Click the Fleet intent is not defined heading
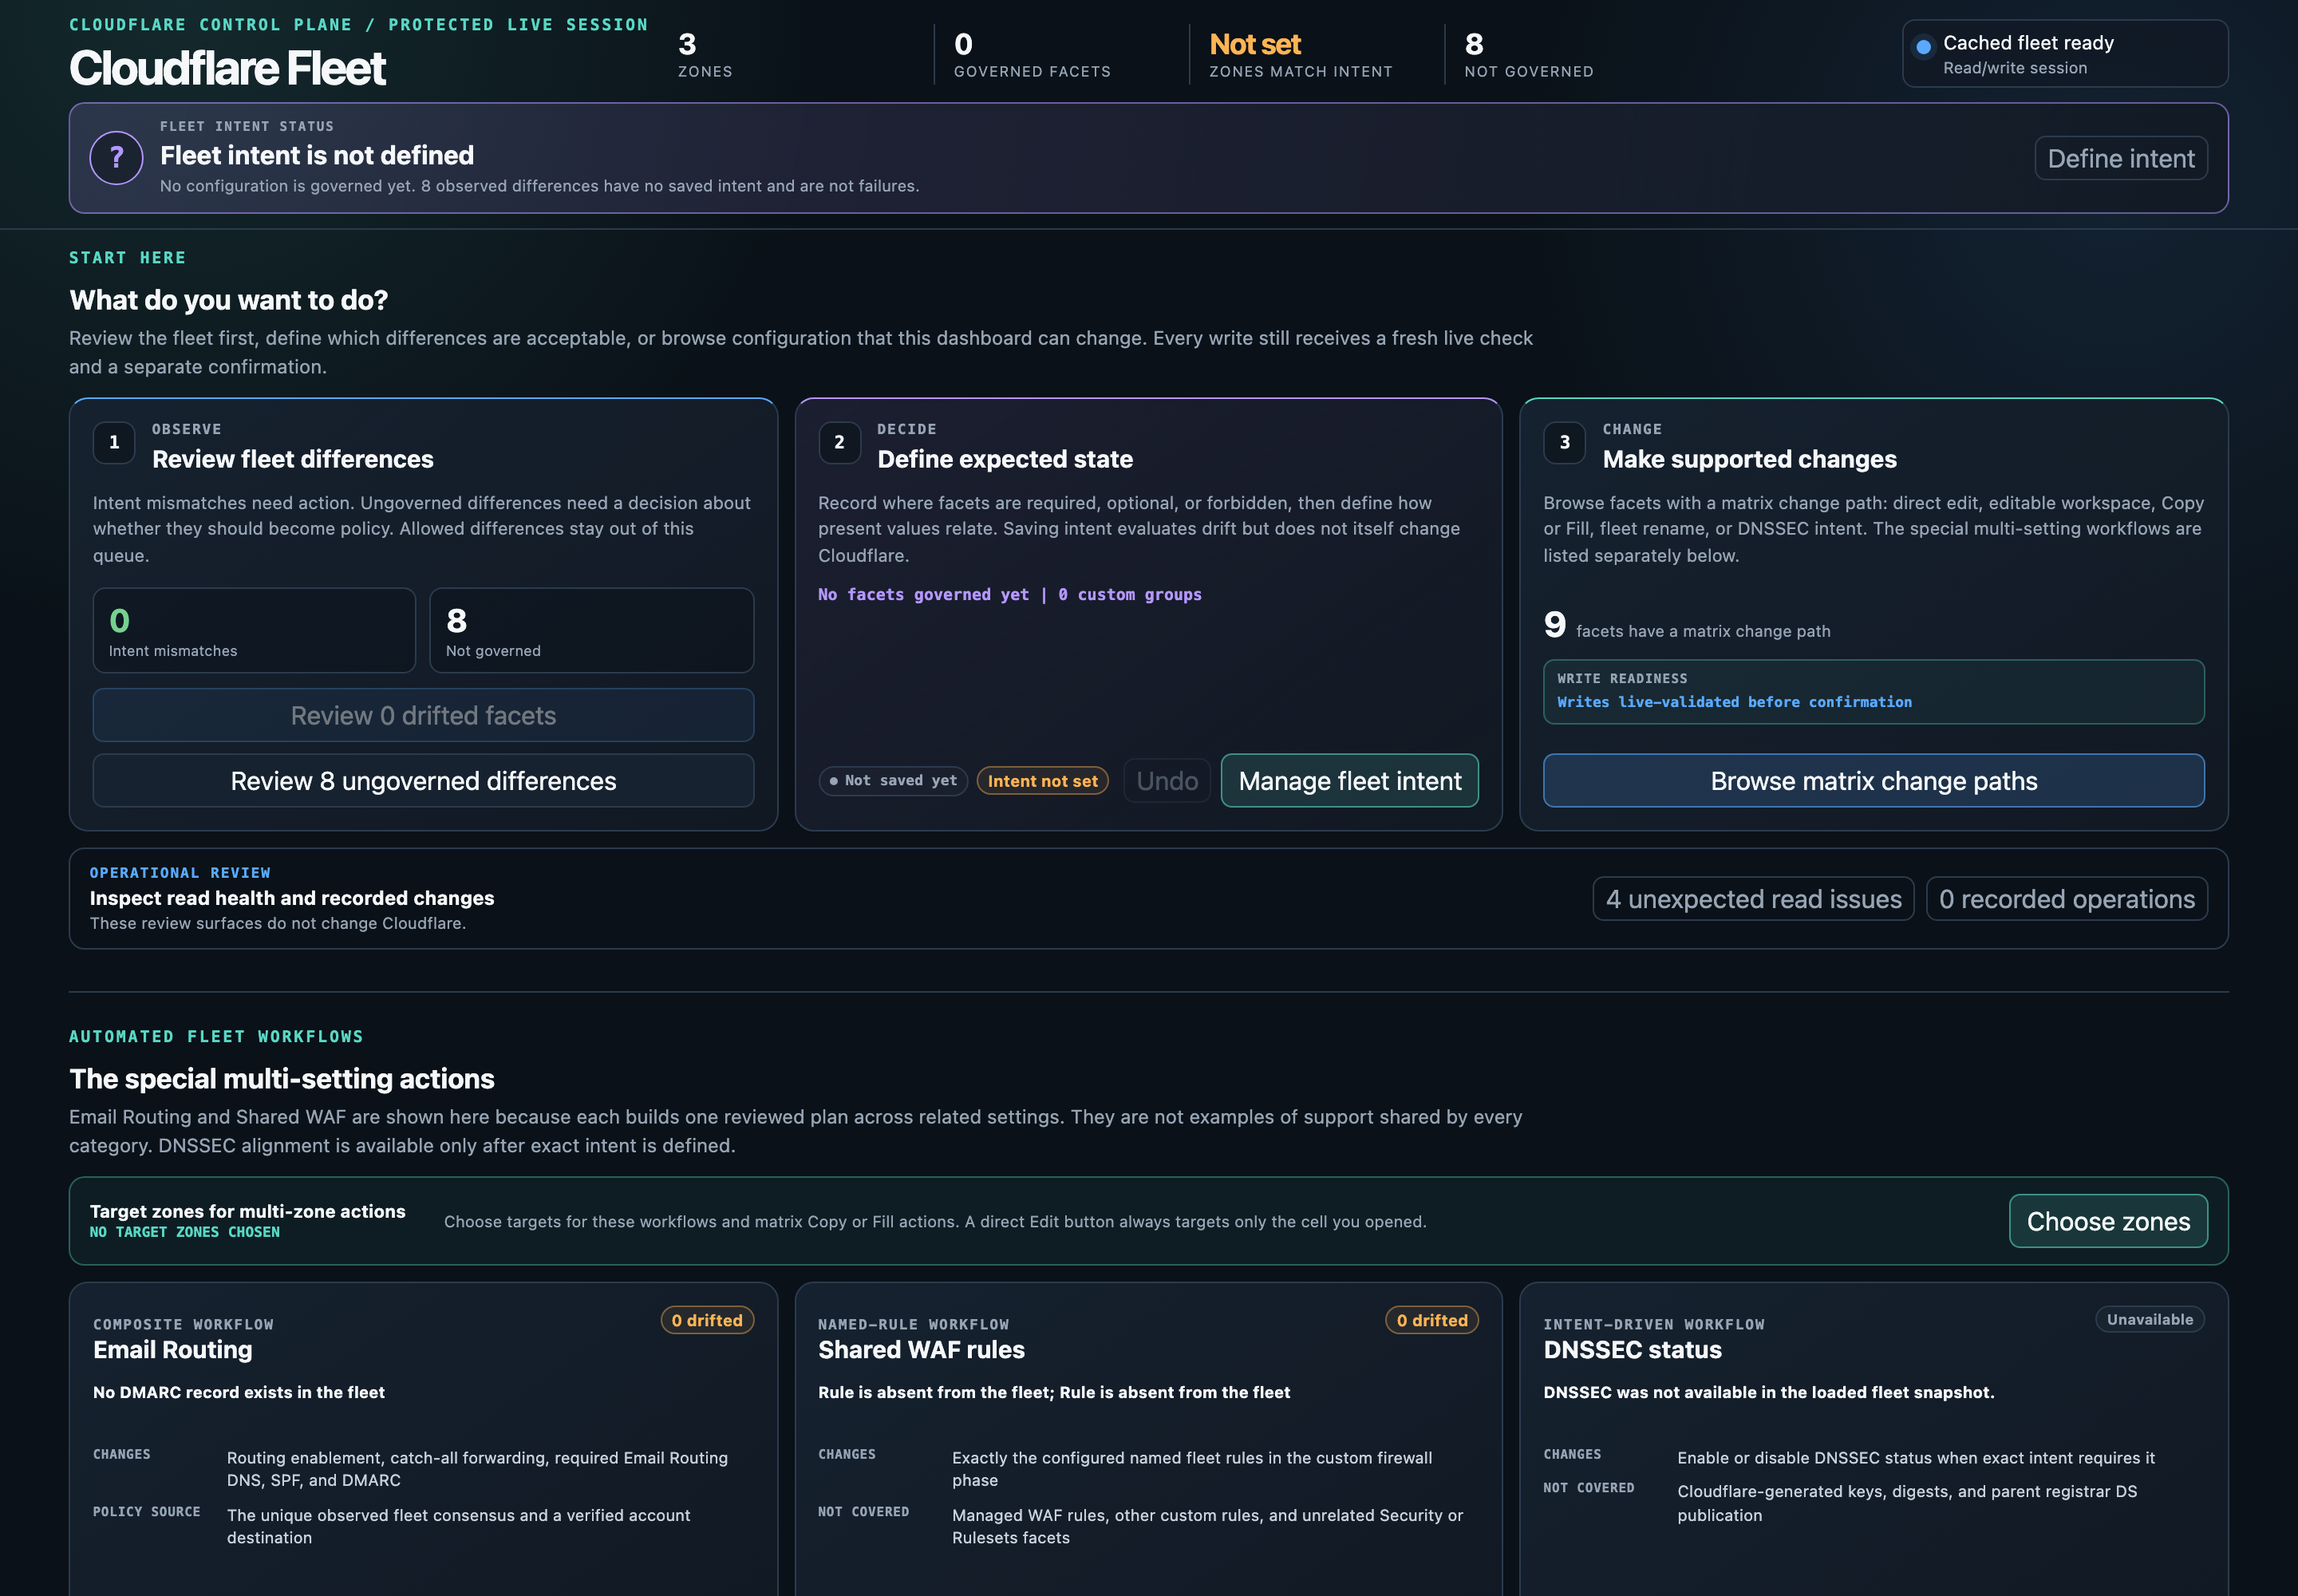Screen dimensions: 2298x1596 pyautogui.click(x=317, y=155)
